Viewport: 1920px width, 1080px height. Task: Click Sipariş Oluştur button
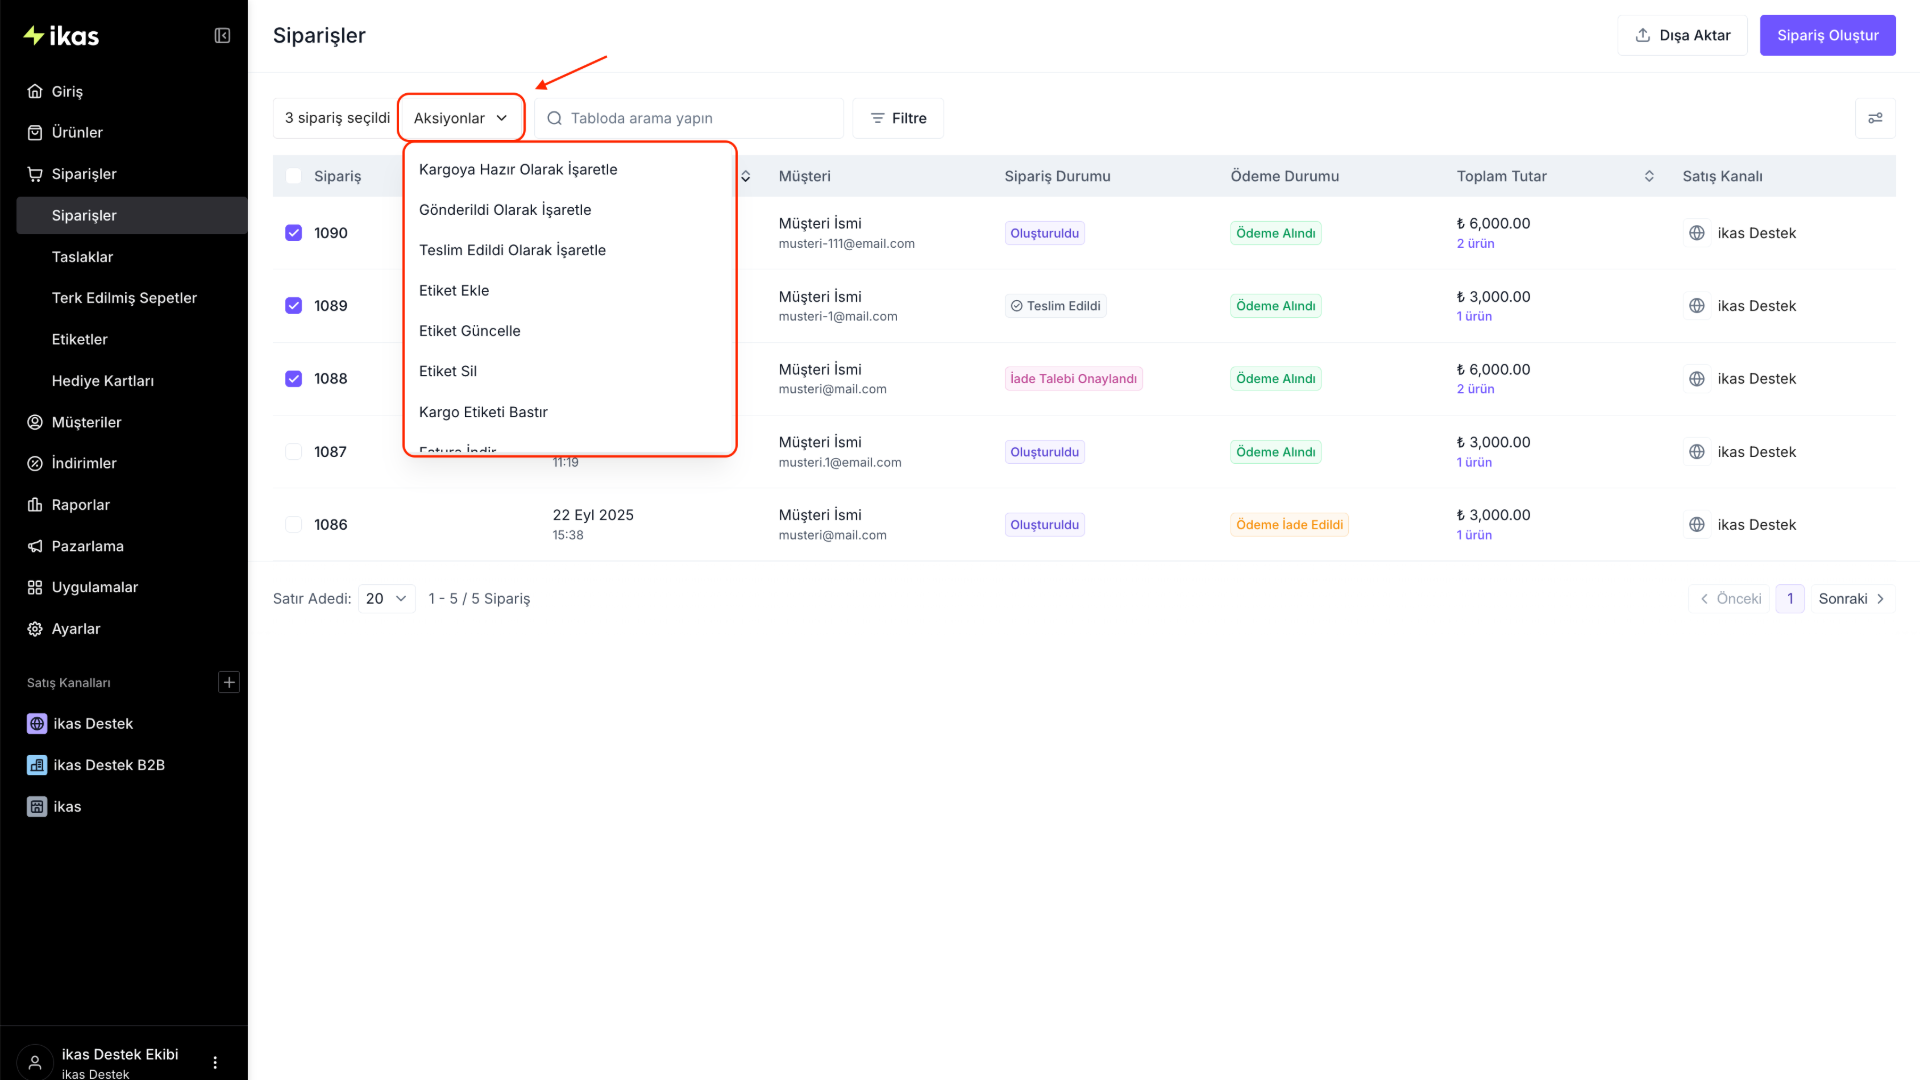click(1827, 35)
